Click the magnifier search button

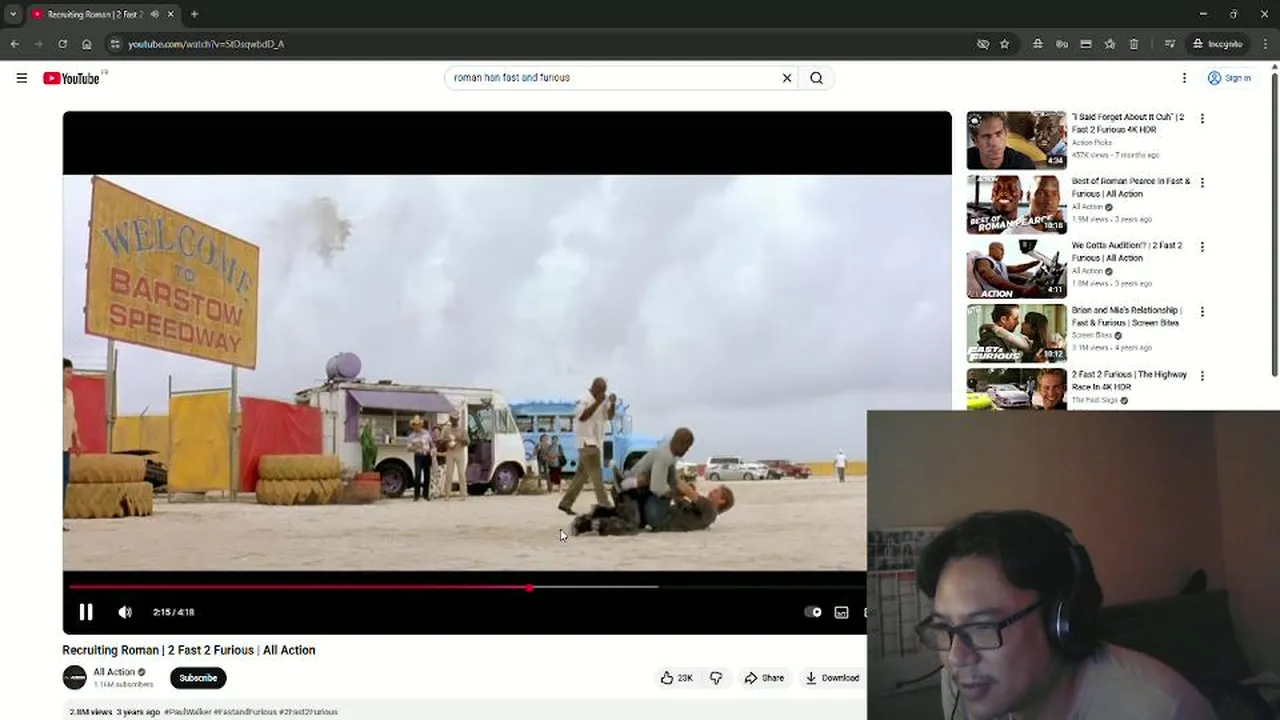coord(817,78)
